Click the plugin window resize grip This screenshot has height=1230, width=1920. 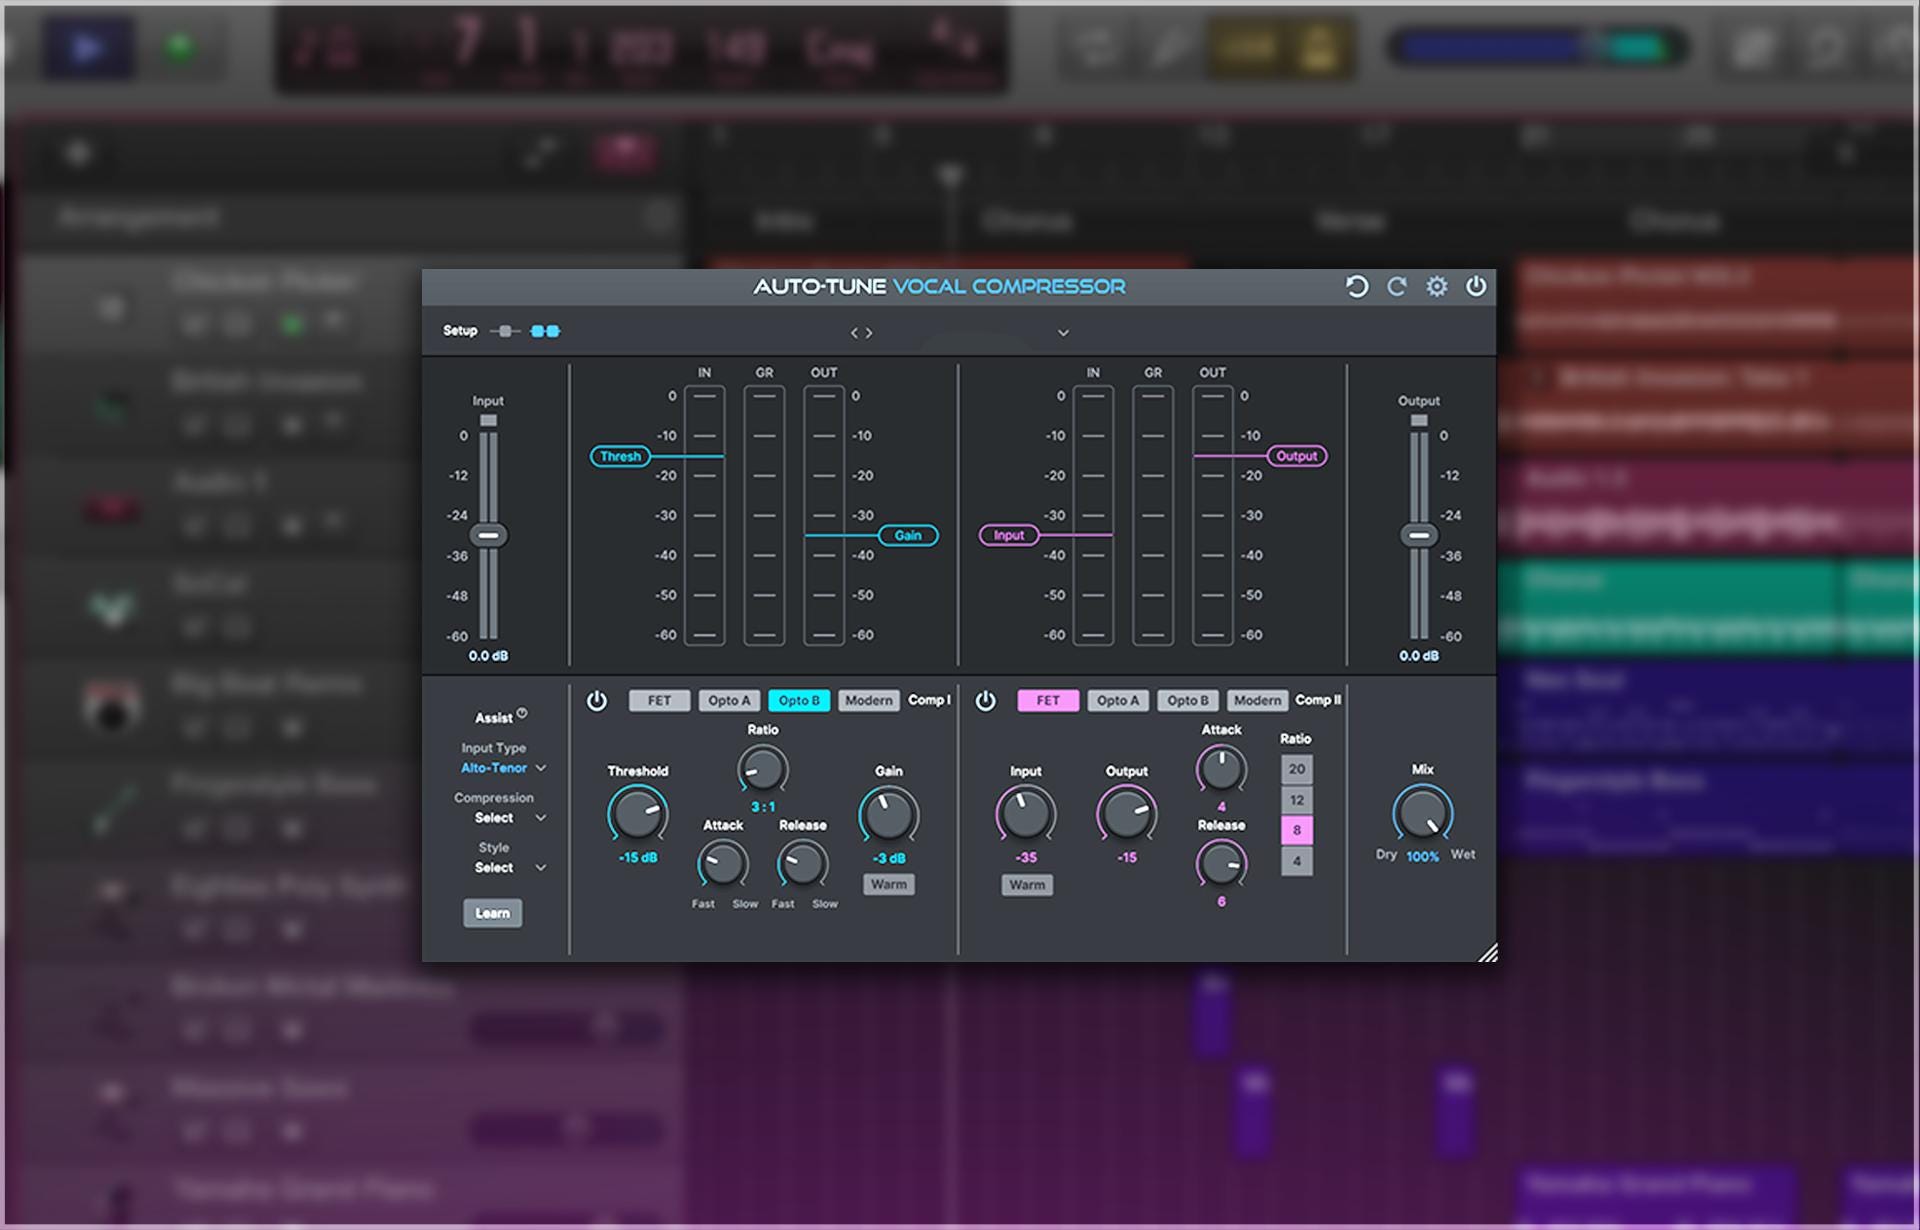click(1488, 953)
